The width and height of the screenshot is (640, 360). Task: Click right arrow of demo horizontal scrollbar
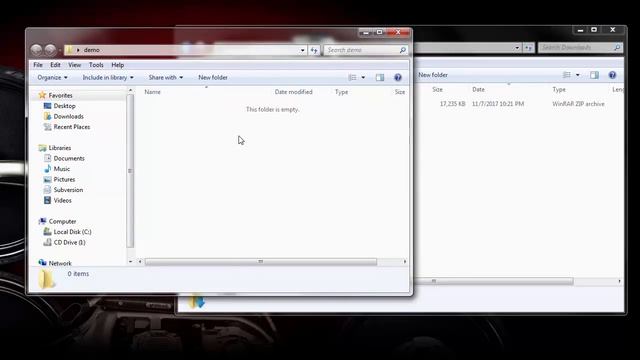(404, 262)
